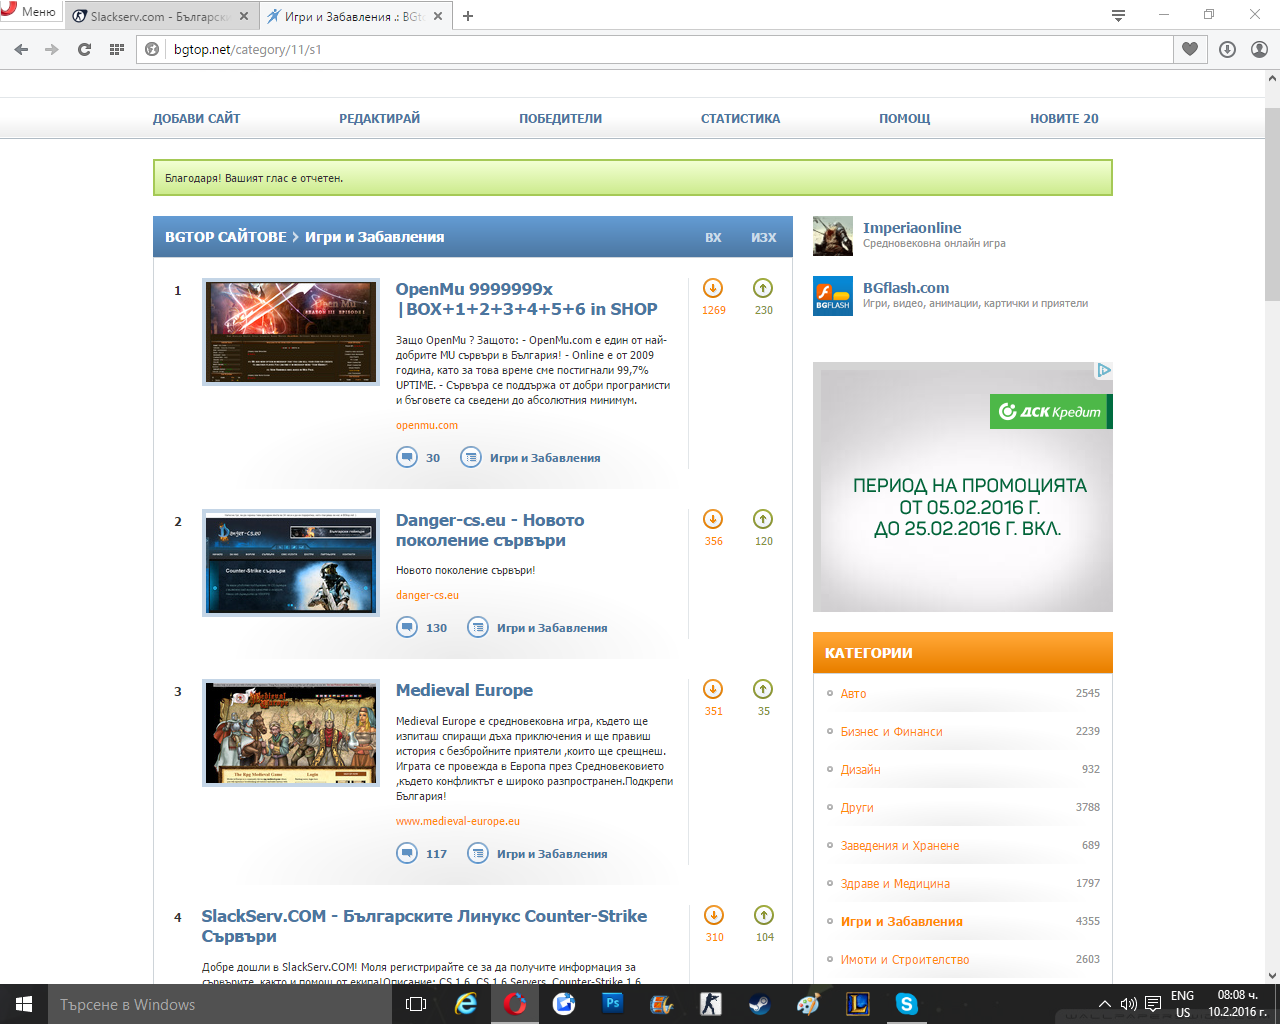
Task: Show site info icon in the address bar
Action: pyautogui.click(x=152, y=49)
